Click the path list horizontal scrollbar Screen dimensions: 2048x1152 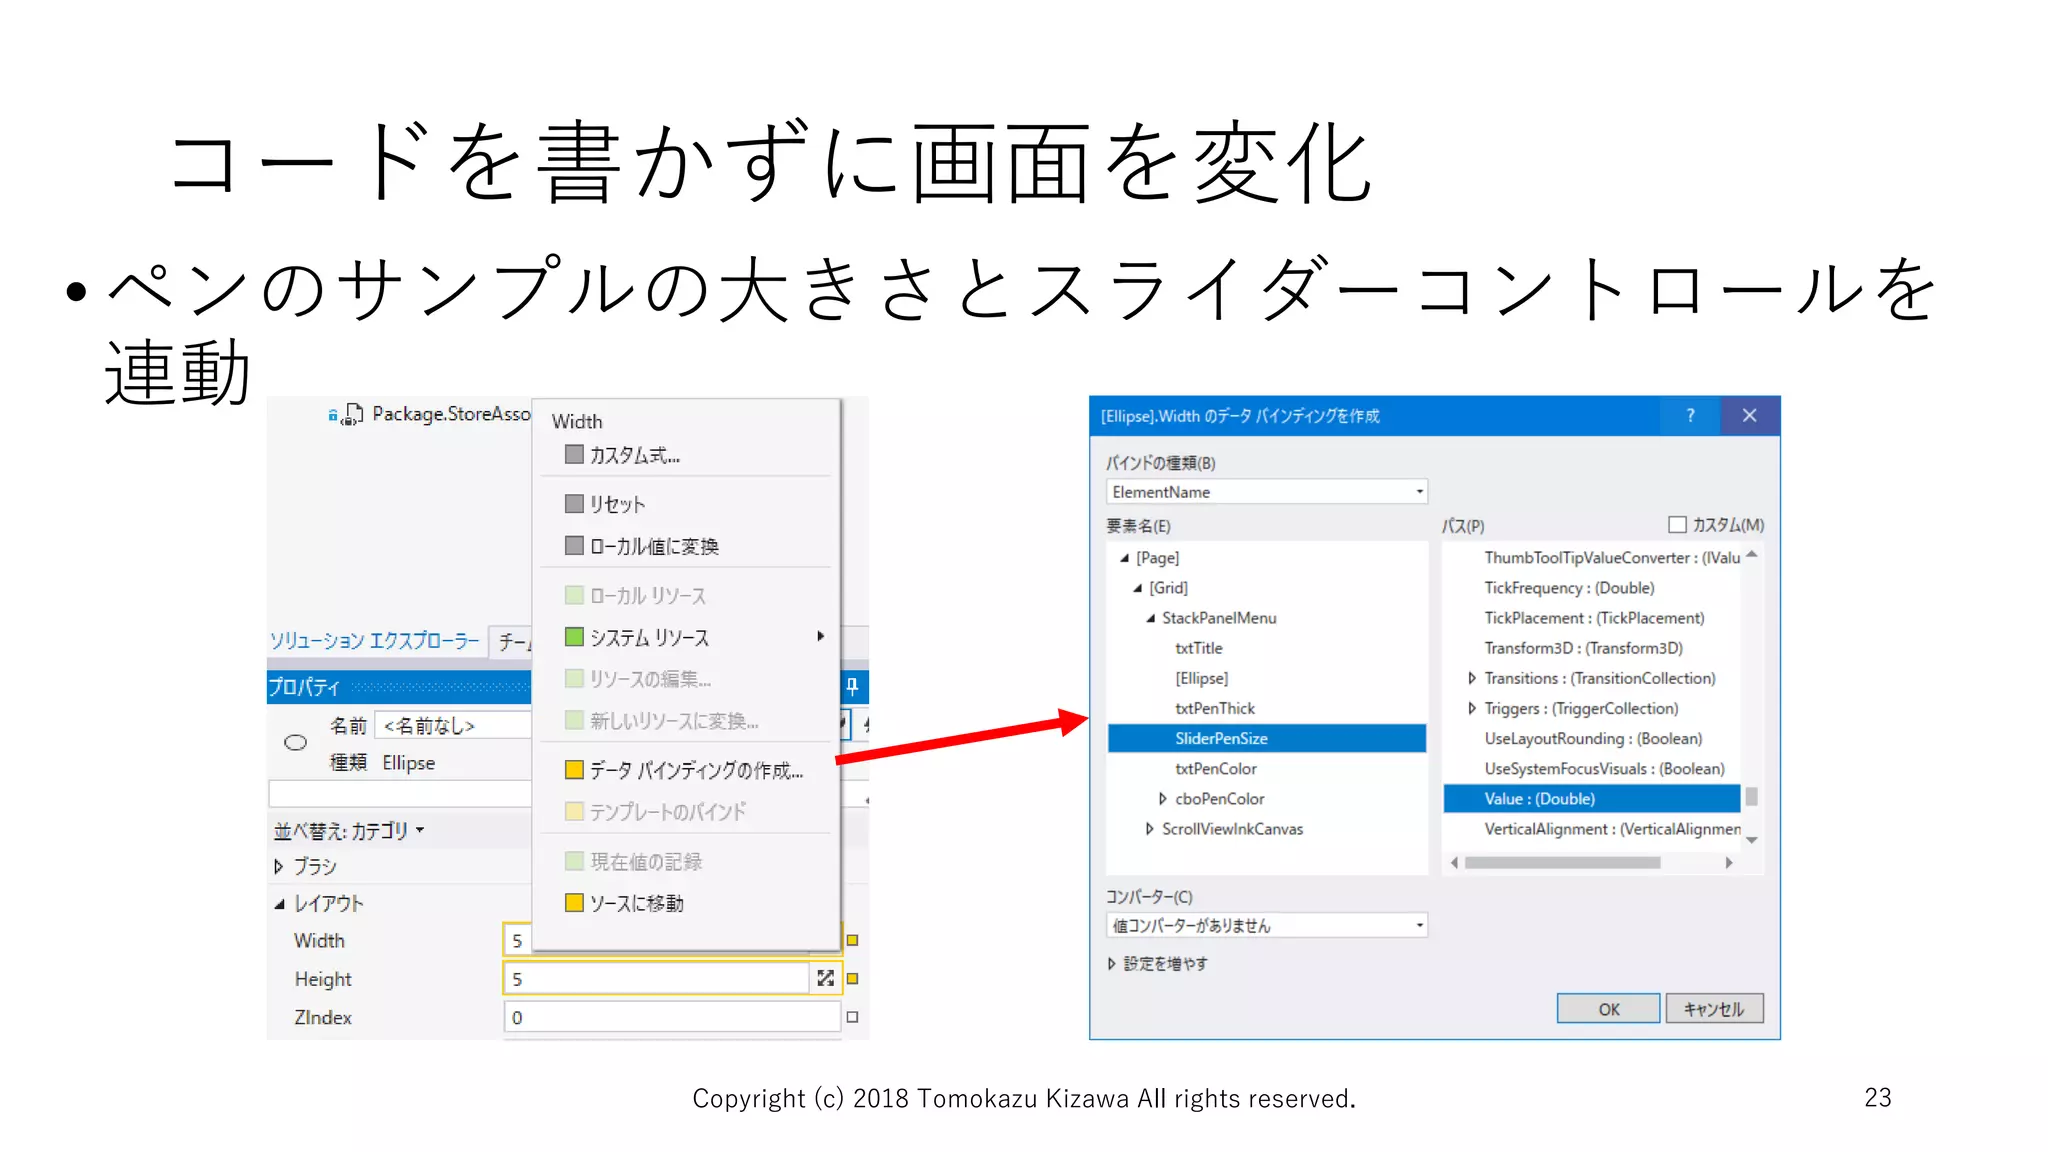(1562, 862)
